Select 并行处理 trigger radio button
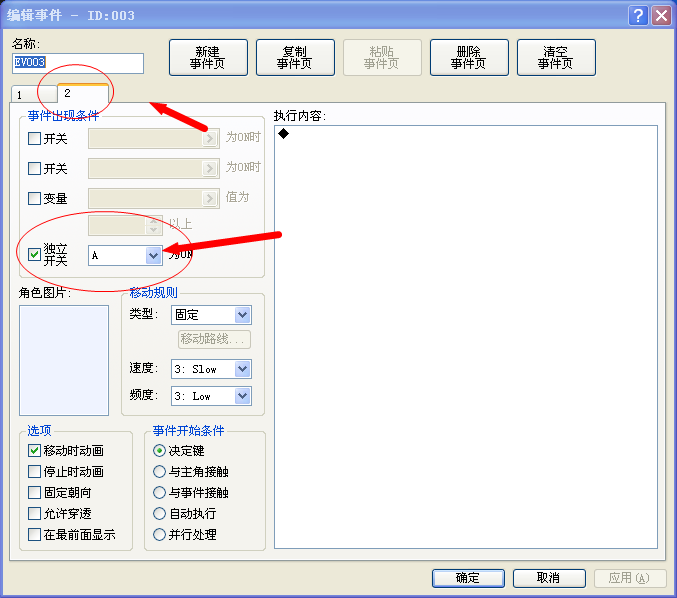The height and width of the screenshot is (598, 677). click(x=159, y=535)
